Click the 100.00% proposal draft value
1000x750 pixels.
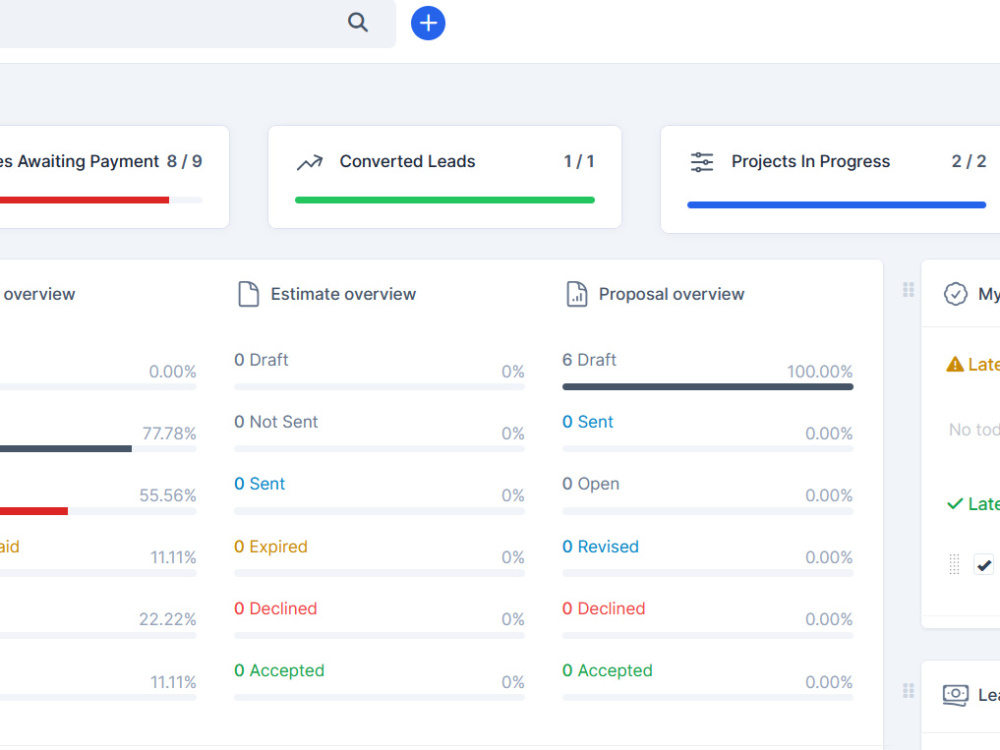point(820,371)
